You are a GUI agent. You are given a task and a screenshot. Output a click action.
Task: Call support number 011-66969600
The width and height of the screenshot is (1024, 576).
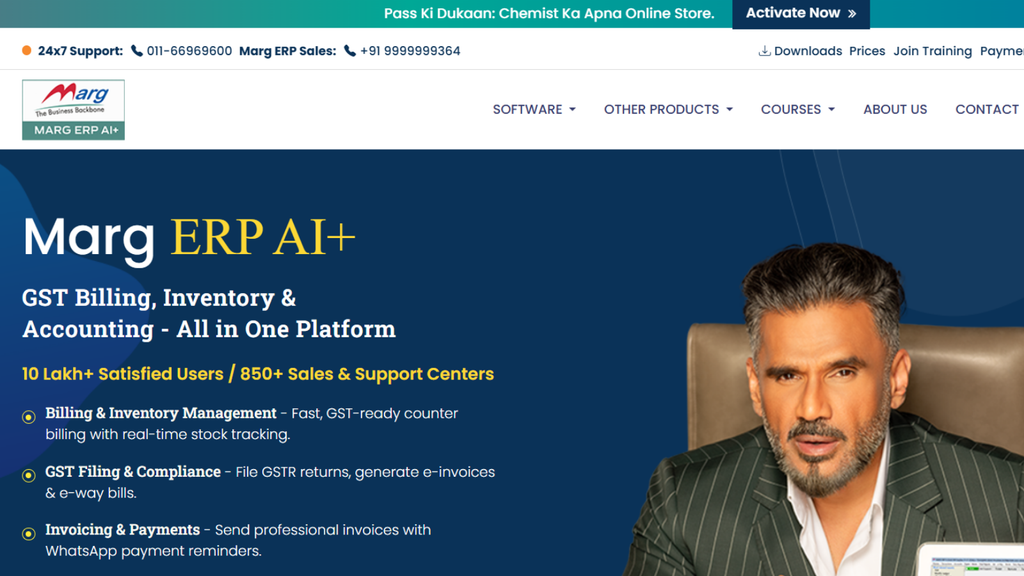pyautogui.click(x=189, y=51)
